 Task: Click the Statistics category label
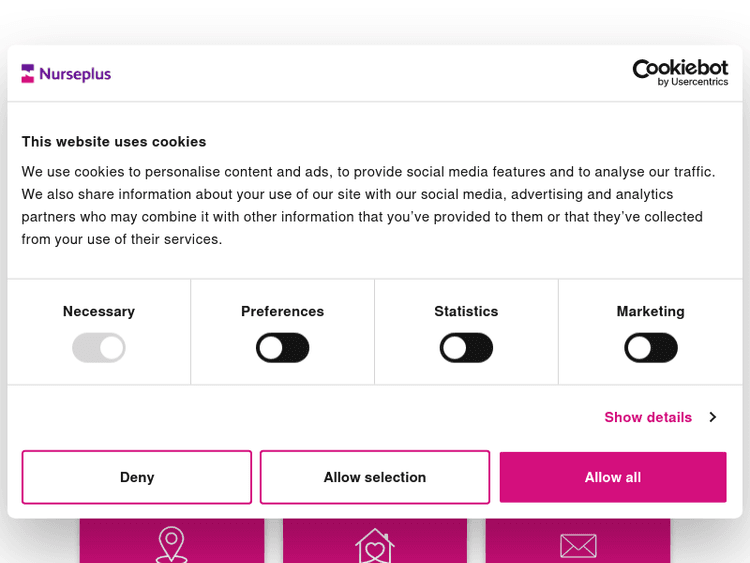pos(466,311)
